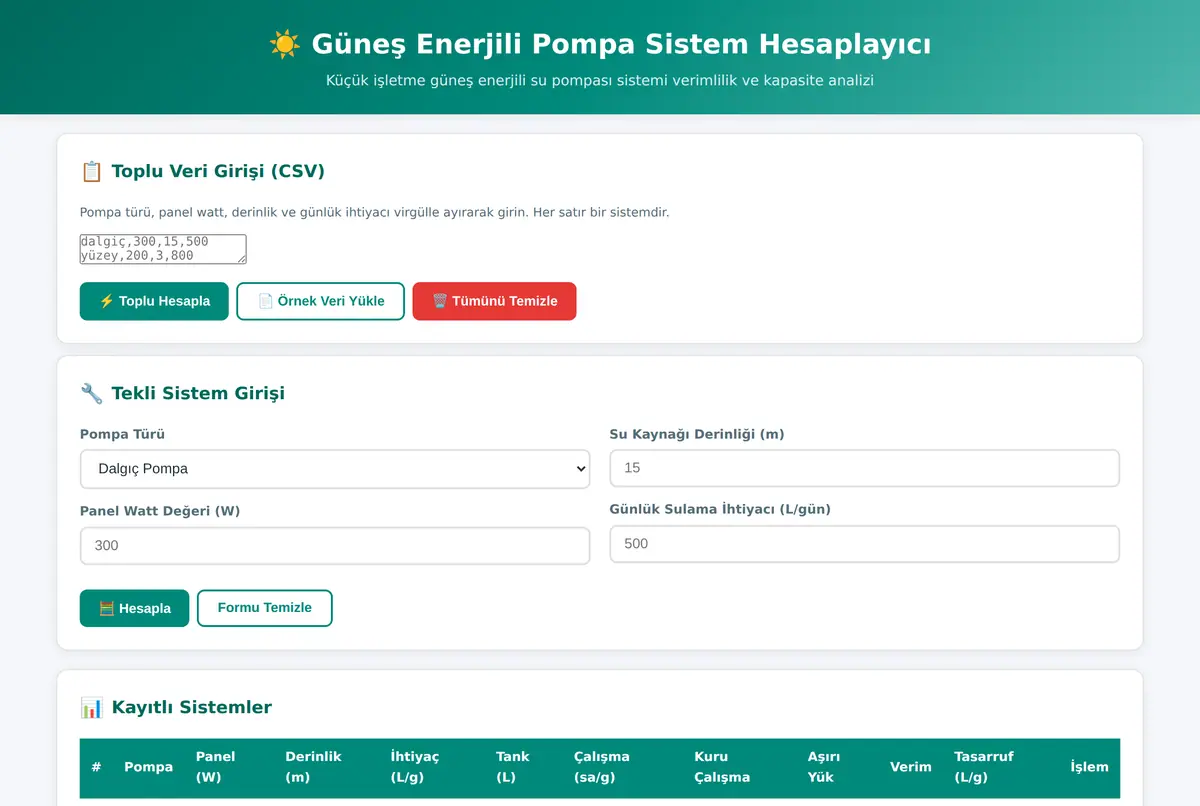Click the Formu Temizle button
Image resolution: width=1200 pixels, height=806 pixels.
coord(265,608)
